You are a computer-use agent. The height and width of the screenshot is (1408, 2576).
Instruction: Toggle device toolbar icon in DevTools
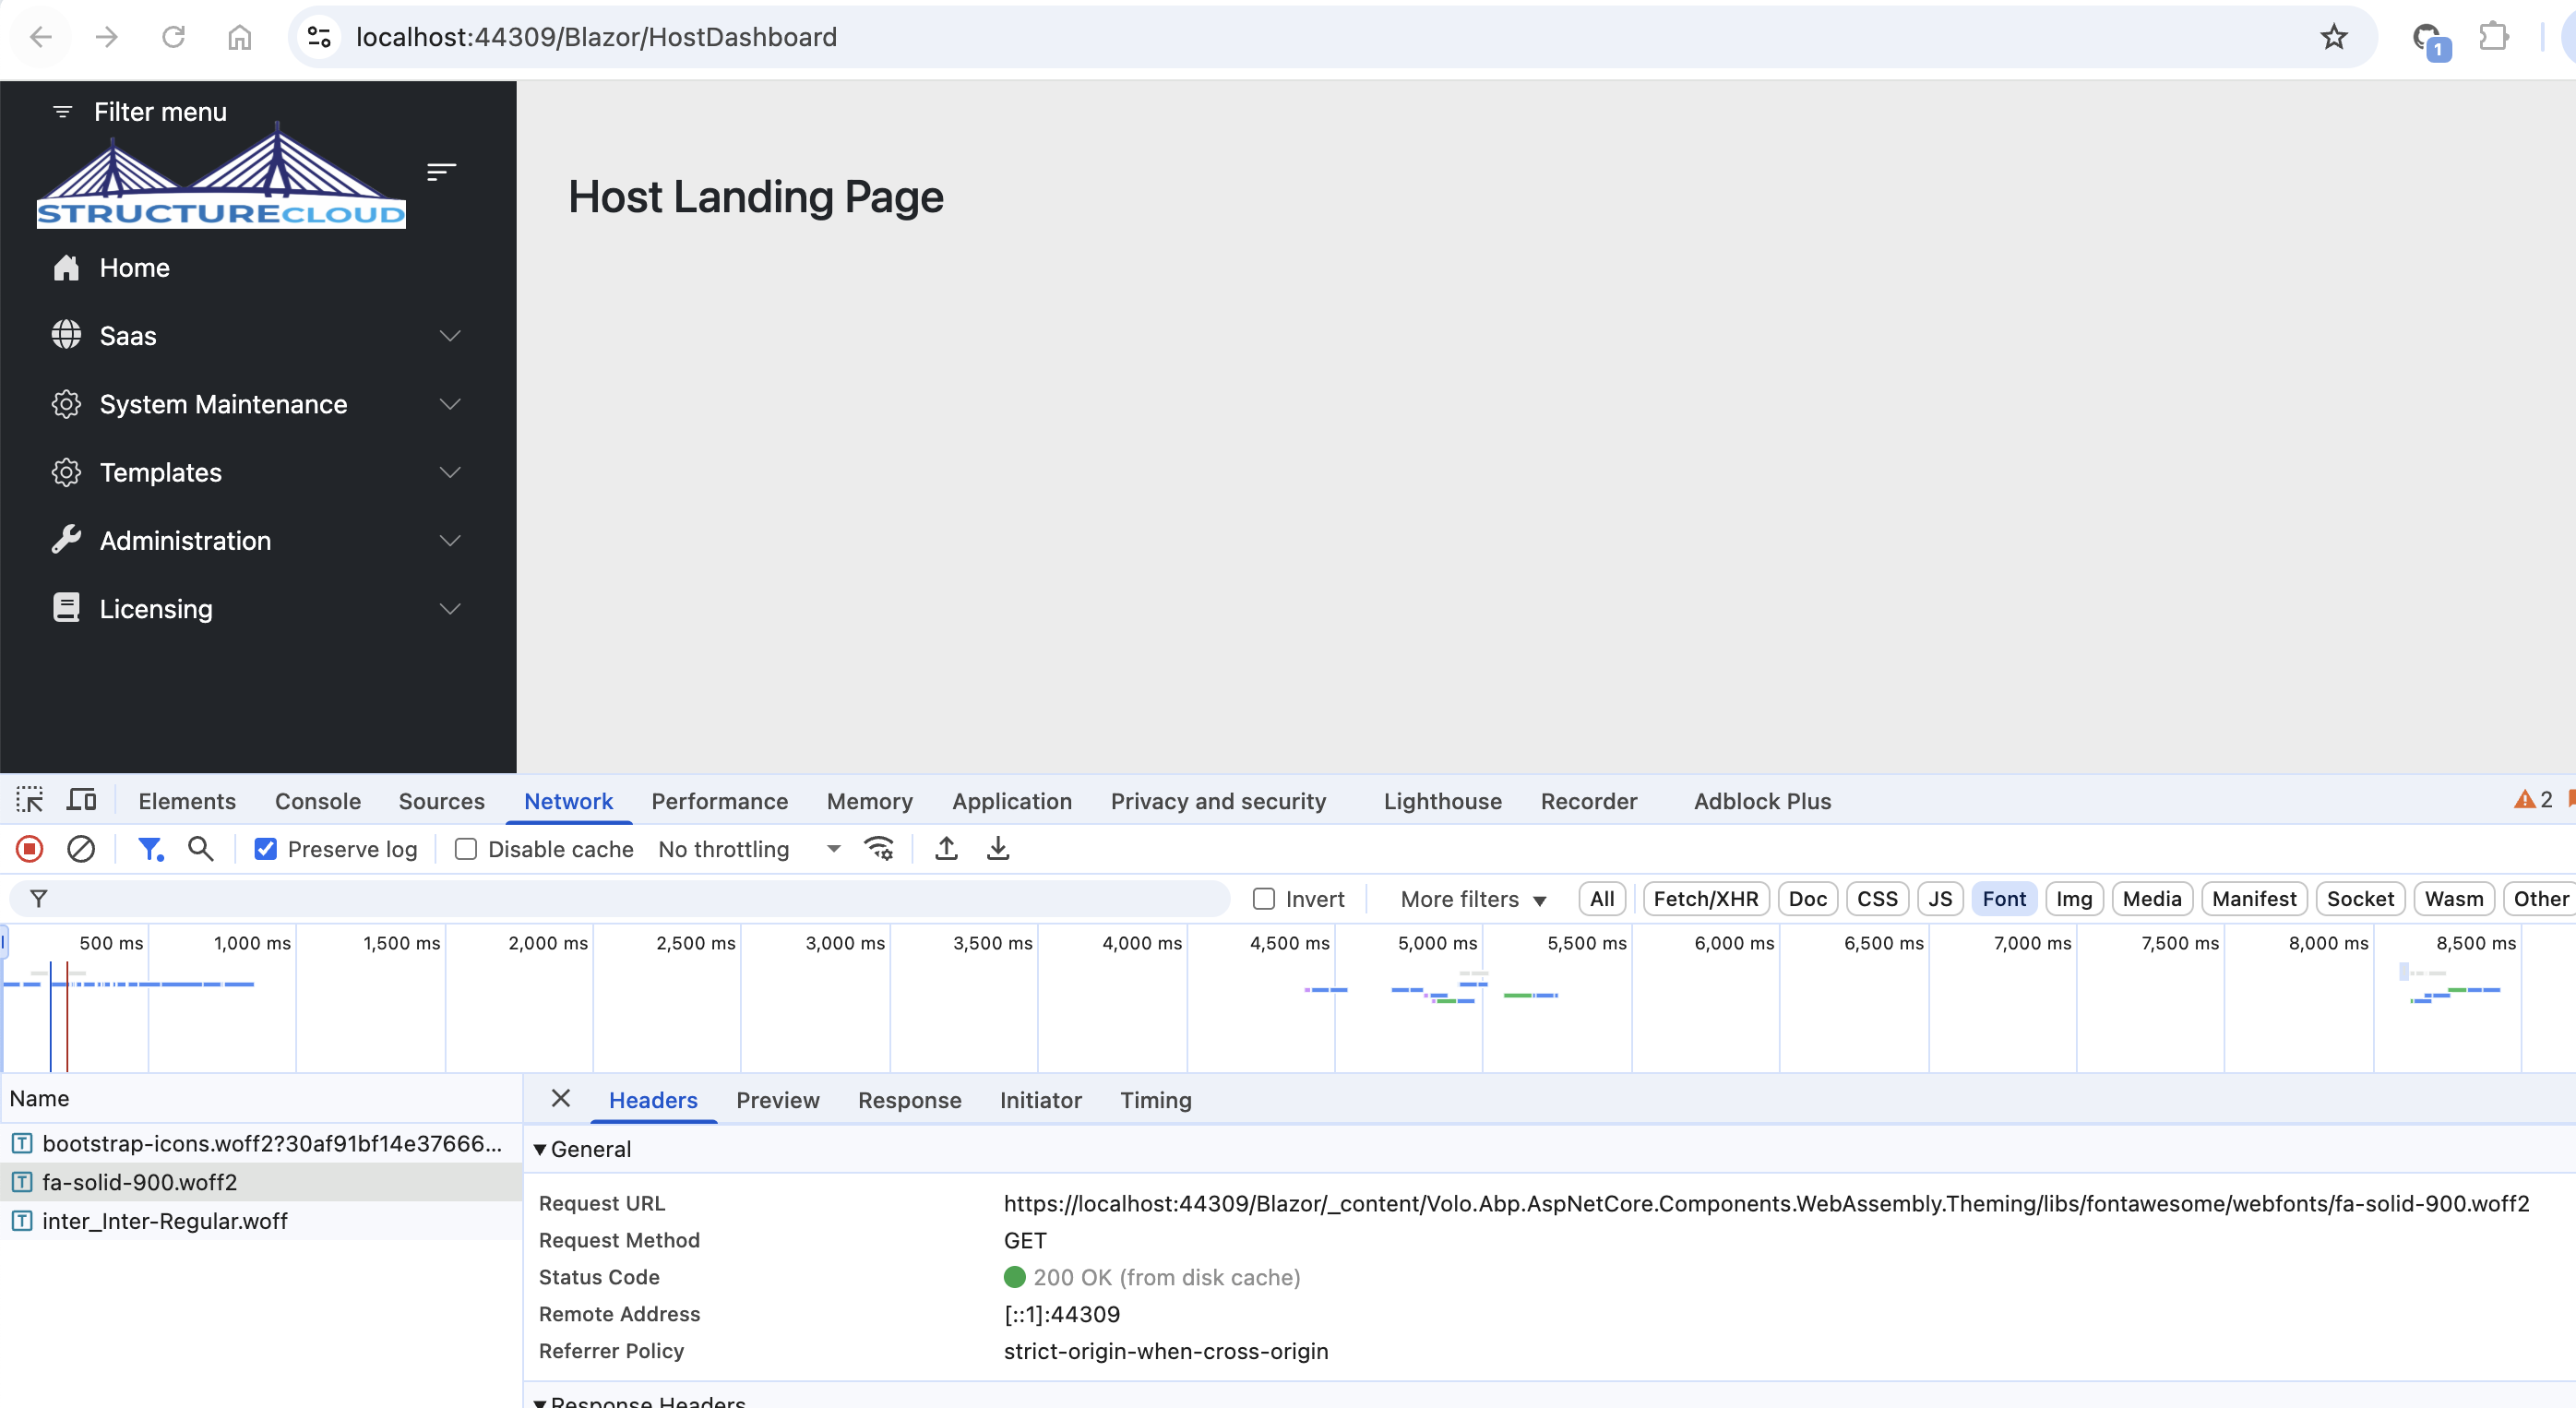[x=81, y=801]
